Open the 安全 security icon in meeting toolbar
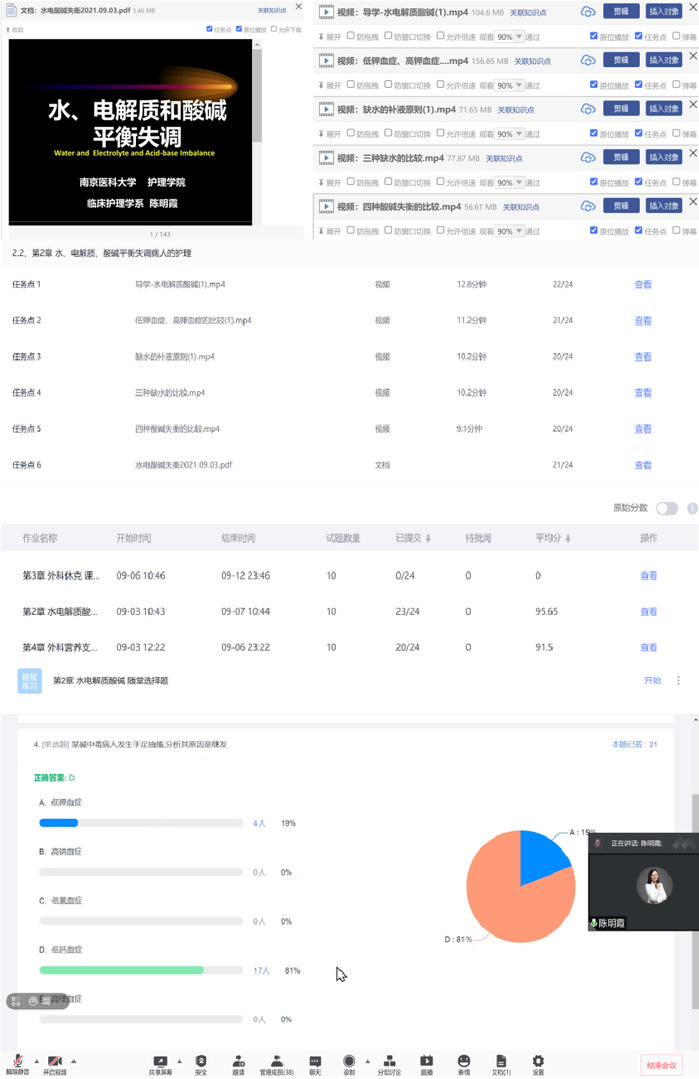The width and height of the screenshot is (699, 1079). 201,1060
